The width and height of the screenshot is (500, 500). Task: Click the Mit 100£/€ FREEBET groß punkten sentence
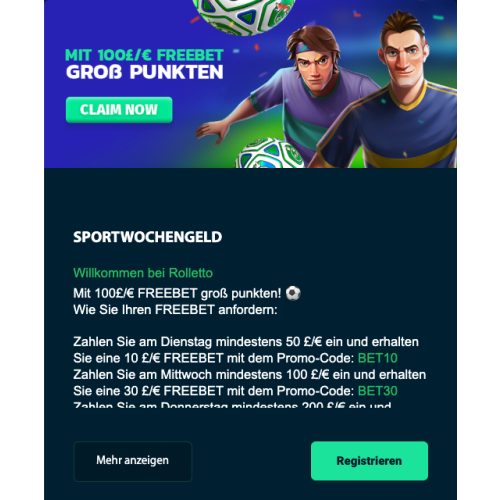177,294
